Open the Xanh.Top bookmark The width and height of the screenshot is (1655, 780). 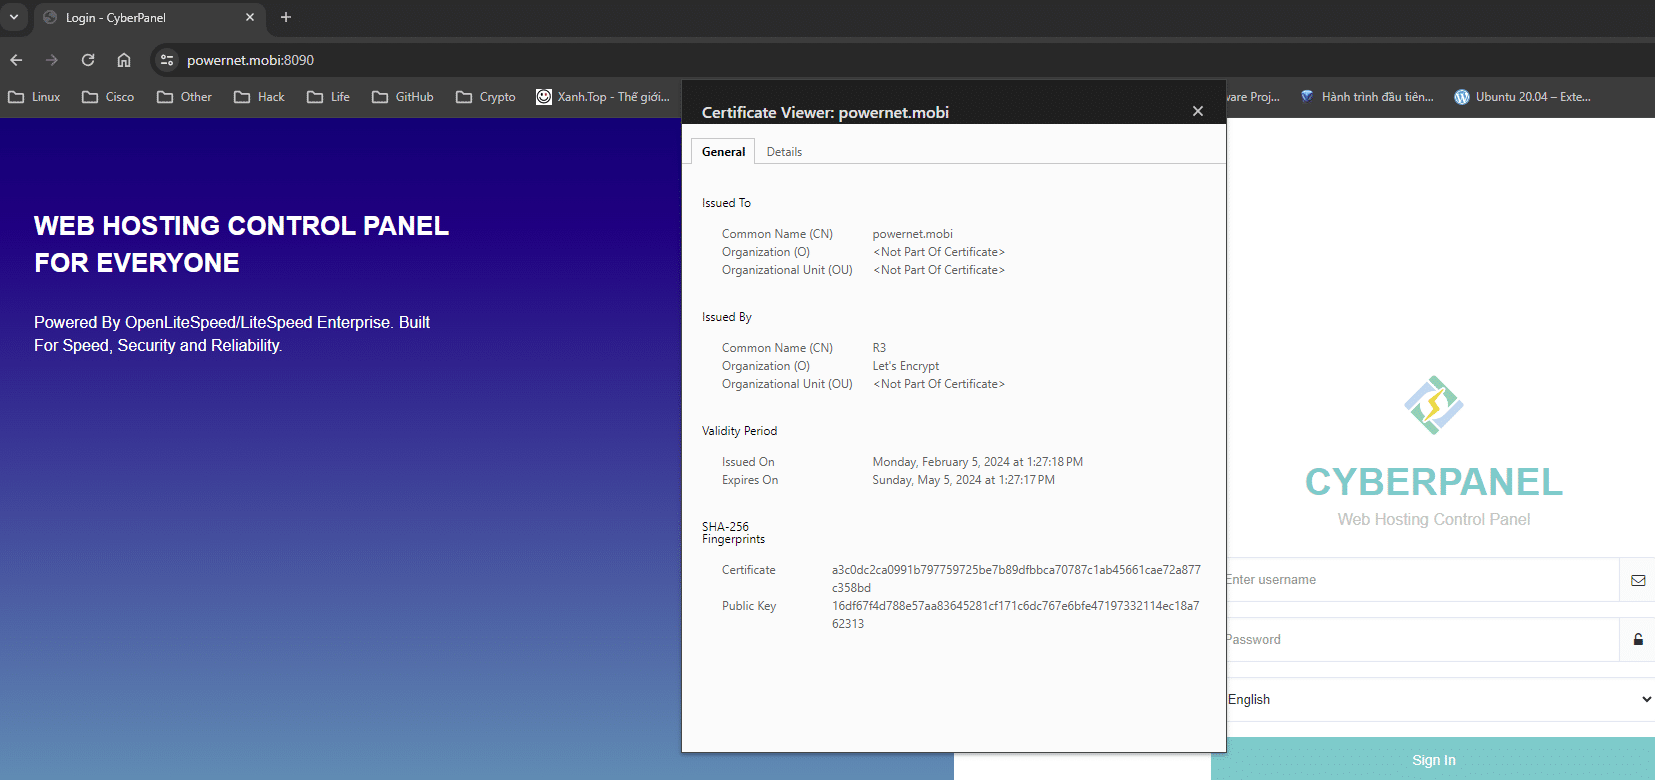pos(603,97)
